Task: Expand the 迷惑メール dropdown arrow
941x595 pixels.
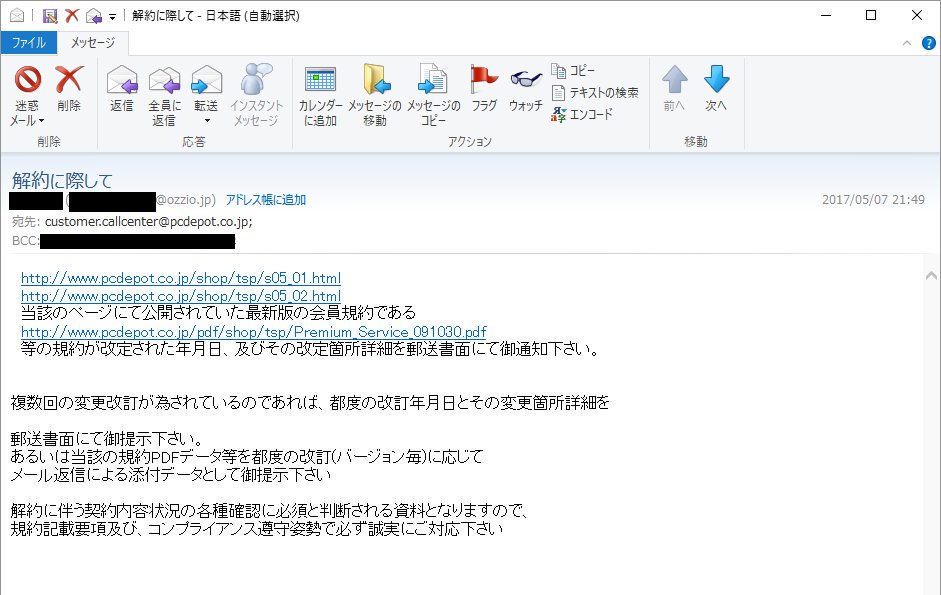Action: click(x=41, y=121)
